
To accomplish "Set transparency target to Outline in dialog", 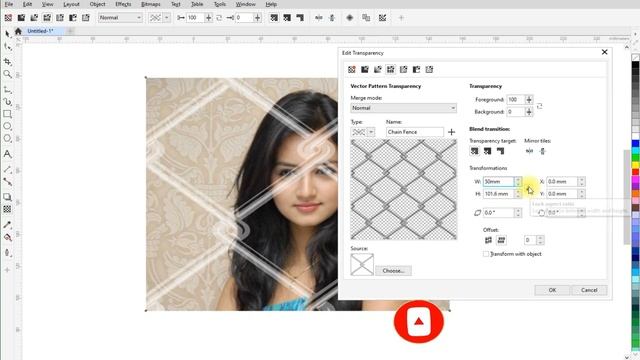I will (501, 151).
